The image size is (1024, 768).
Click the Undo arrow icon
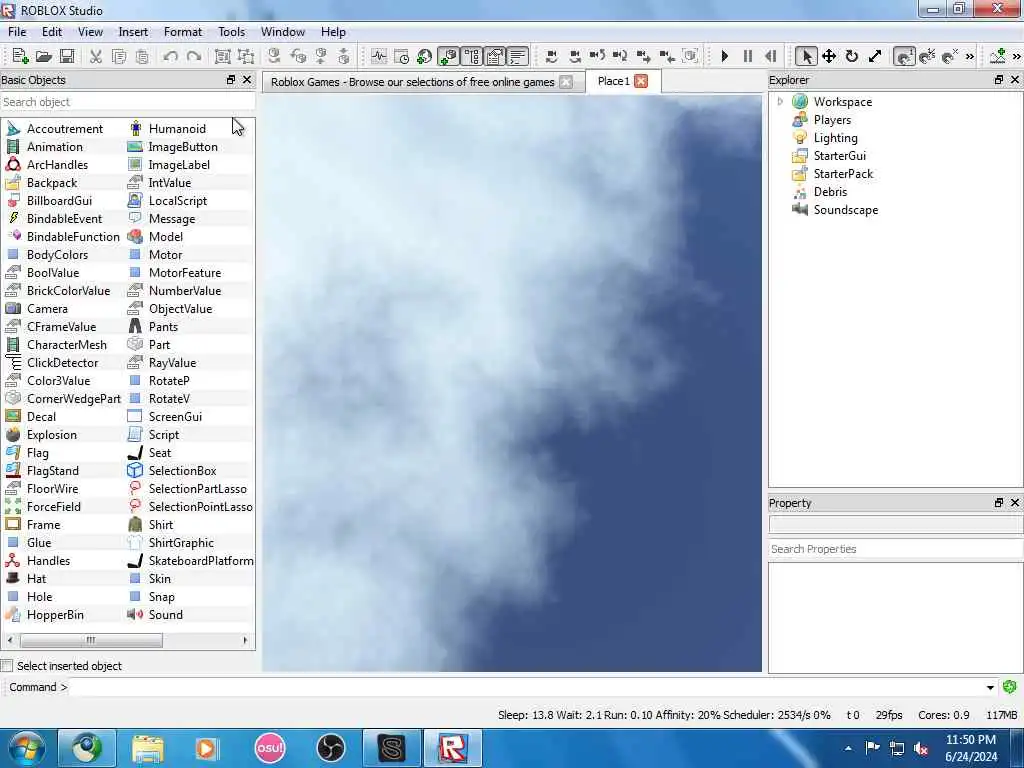point(170,56)
